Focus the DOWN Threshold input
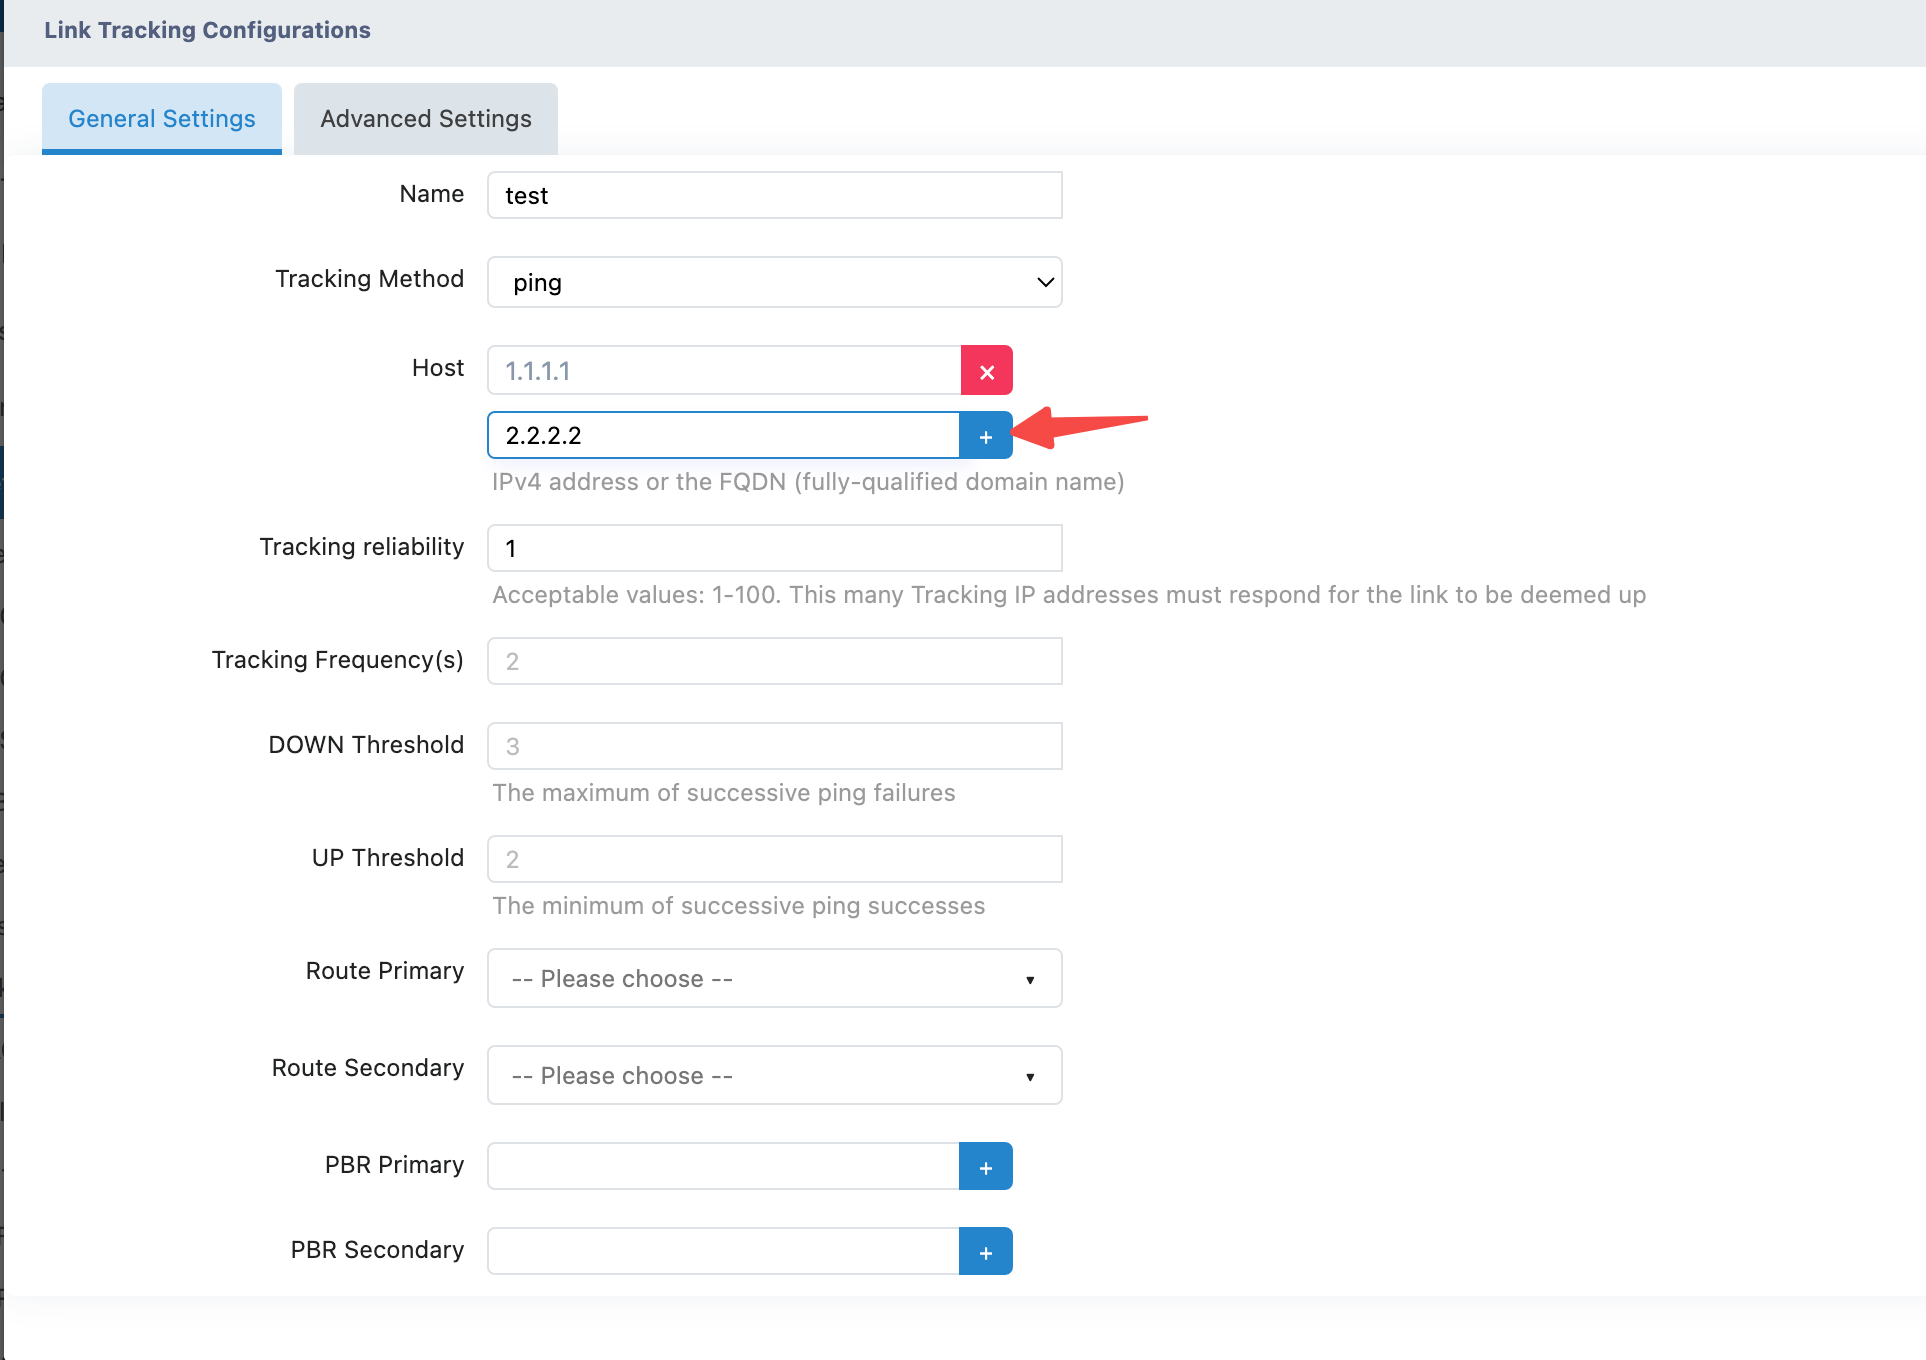This screenshot has height=1360, width=1926. (x=773, y=747)
